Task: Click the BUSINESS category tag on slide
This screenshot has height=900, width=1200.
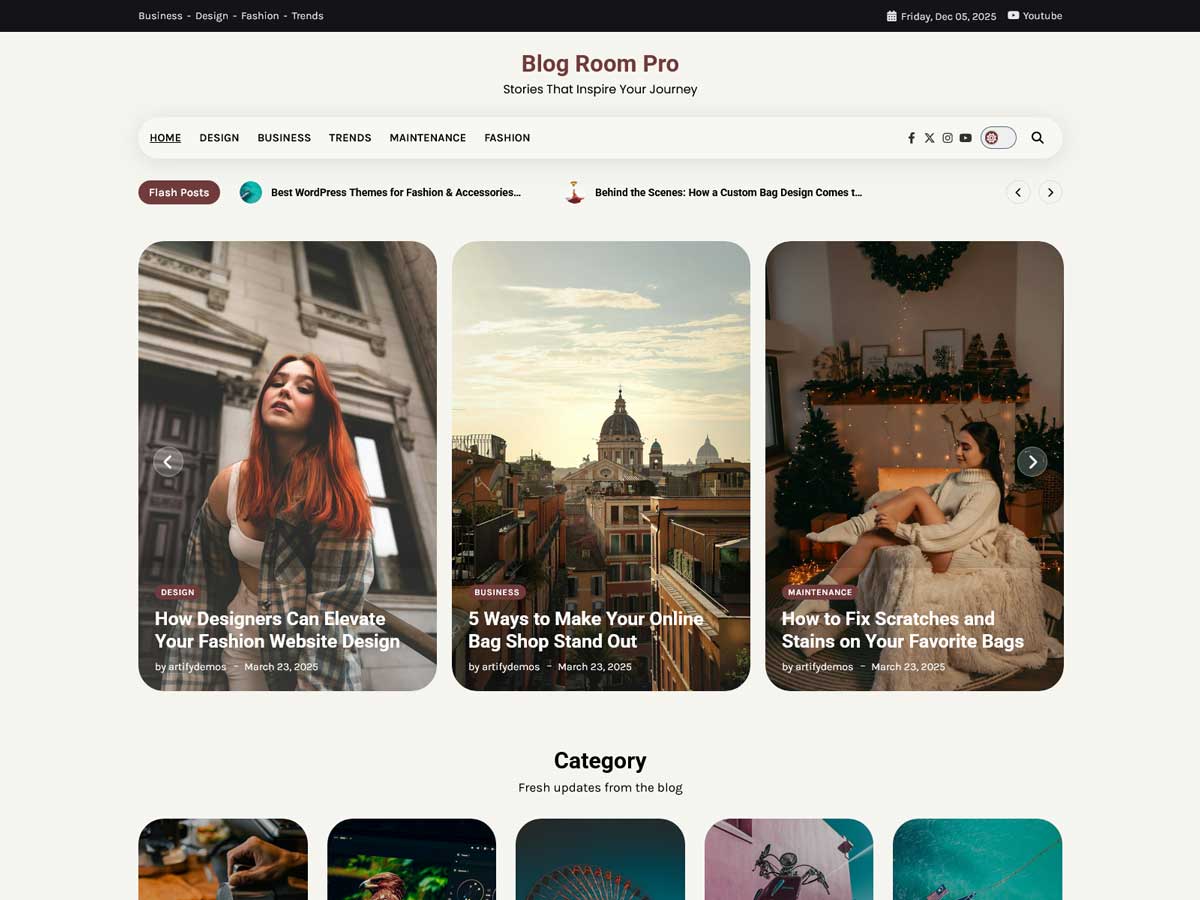Action: pos(497,592)
